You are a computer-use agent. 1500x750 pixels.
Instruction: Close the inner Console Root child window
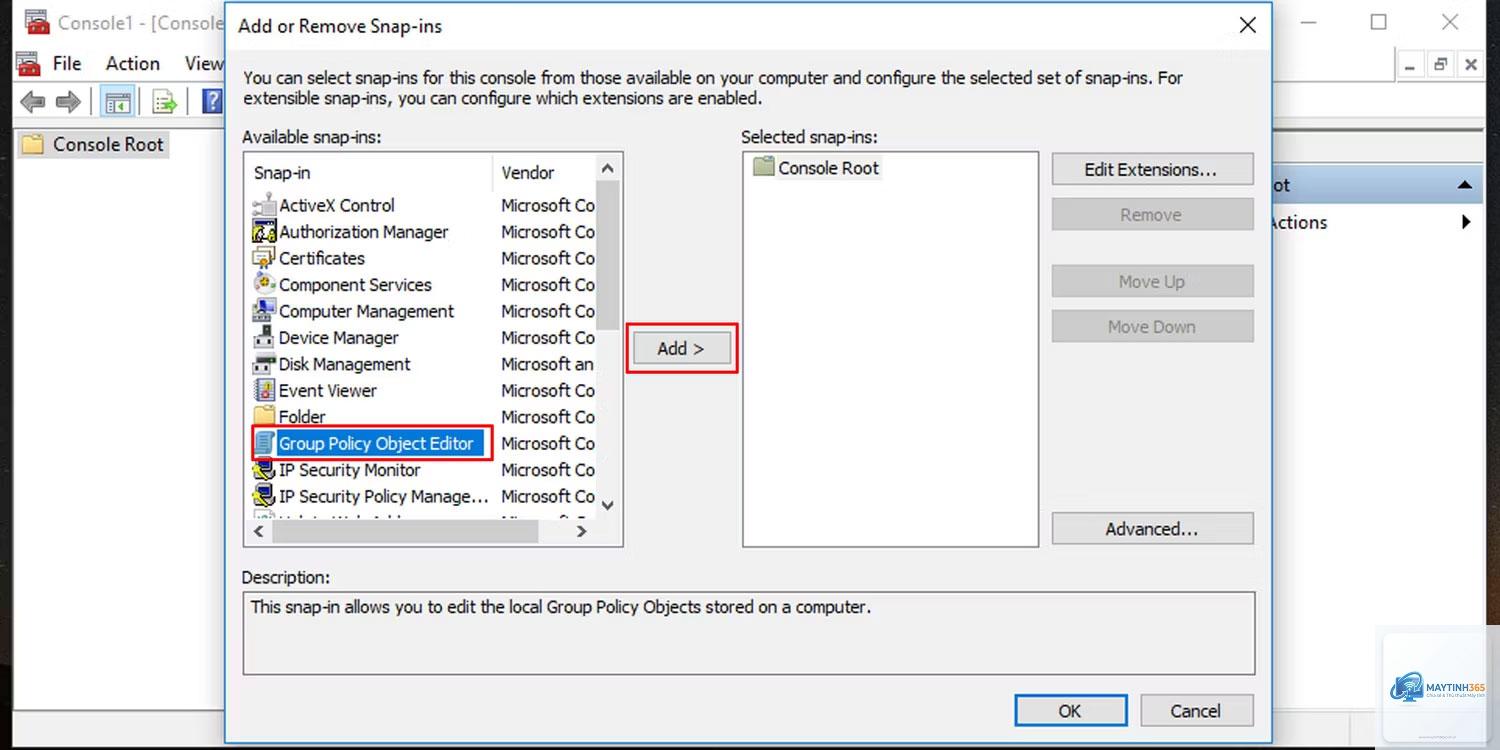pos(1470,65)
